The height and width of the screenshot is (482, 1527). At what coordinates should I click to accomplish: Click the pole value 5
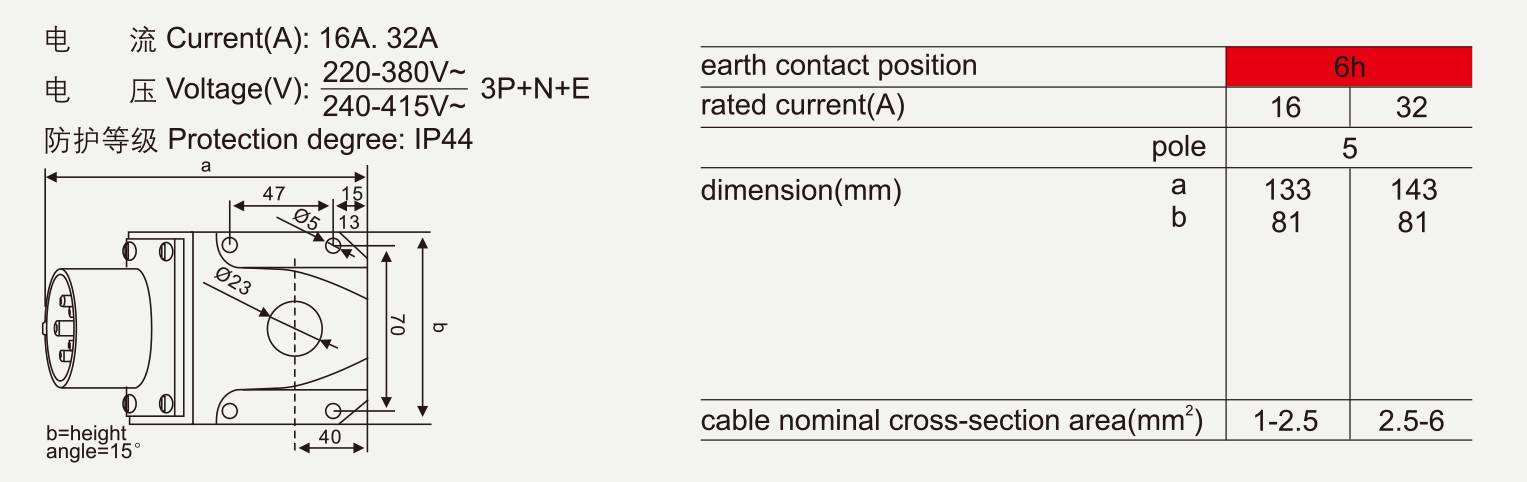click(1349, 149)
